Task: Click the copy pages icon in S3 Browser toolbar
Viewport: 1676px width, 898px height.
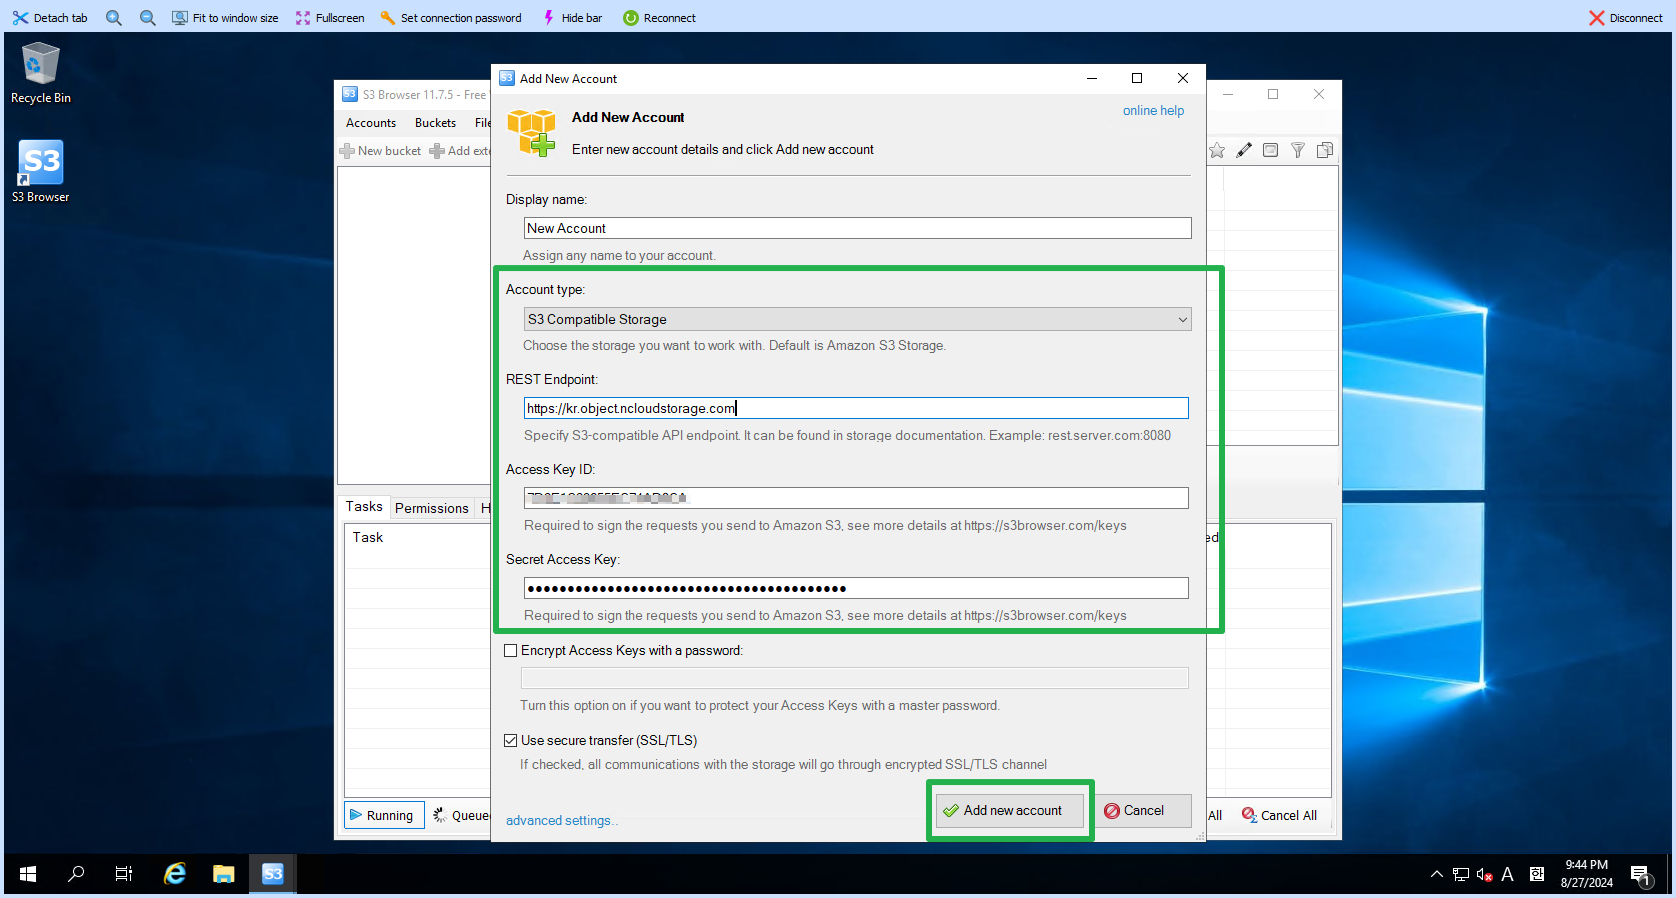Action: (1325, 150)
